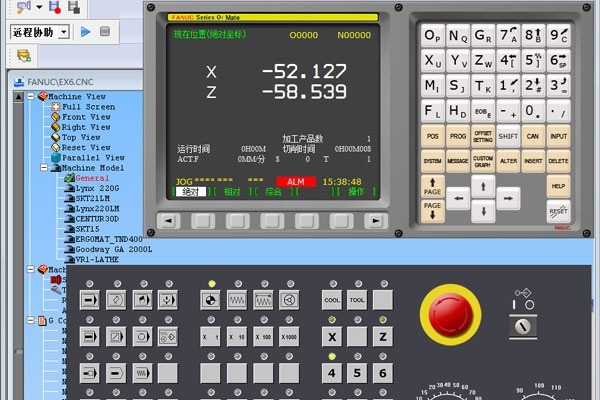
Task: Toggle the TOOL button on panel
Action: (x=357, y=300)
